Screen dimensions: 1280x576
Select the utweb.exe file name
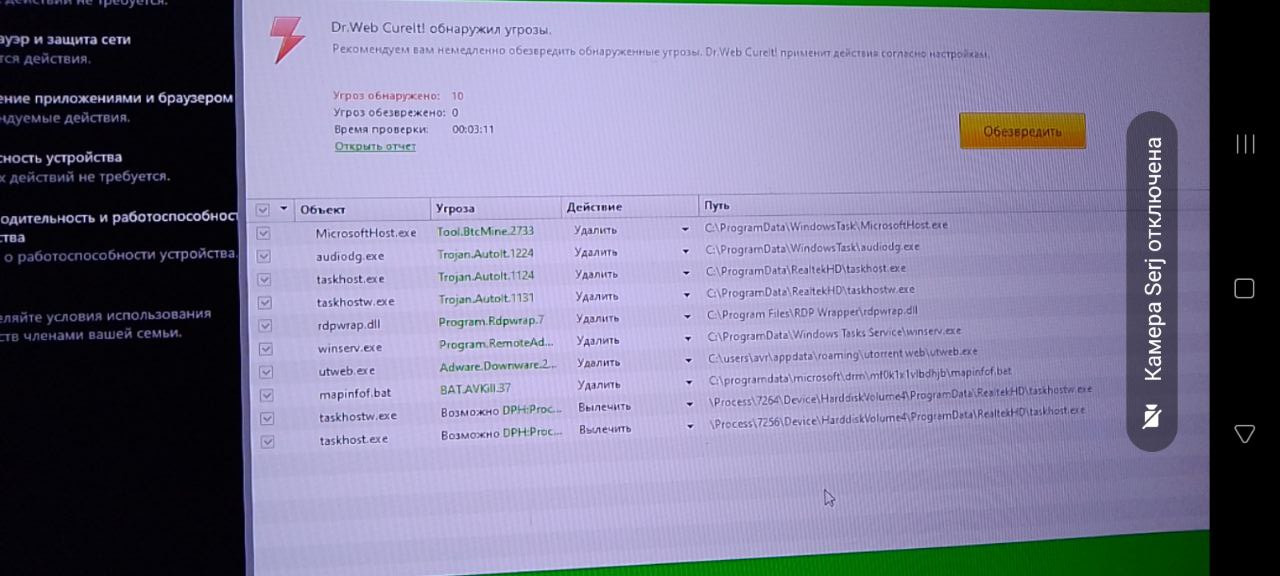coord(347,371)
